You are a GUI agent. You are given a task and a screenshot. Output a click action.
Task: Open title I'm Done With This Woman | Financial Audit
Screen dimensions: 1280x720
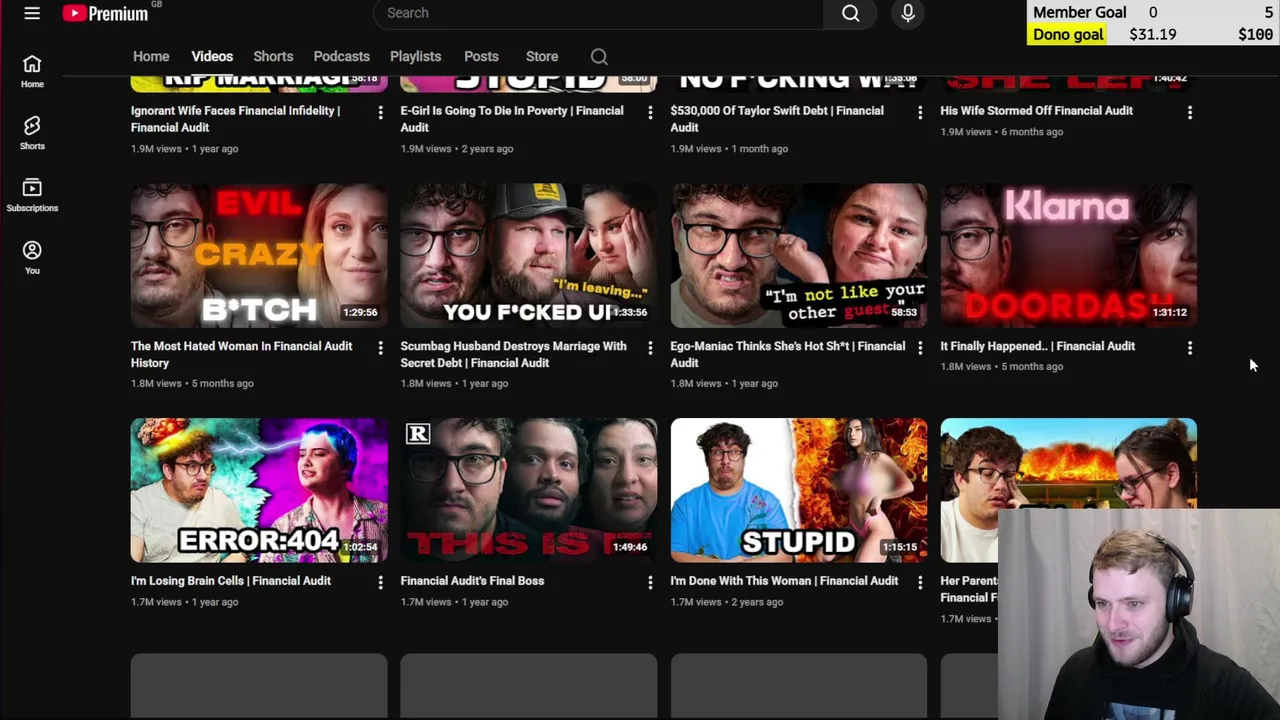click(x=784, y=581)
